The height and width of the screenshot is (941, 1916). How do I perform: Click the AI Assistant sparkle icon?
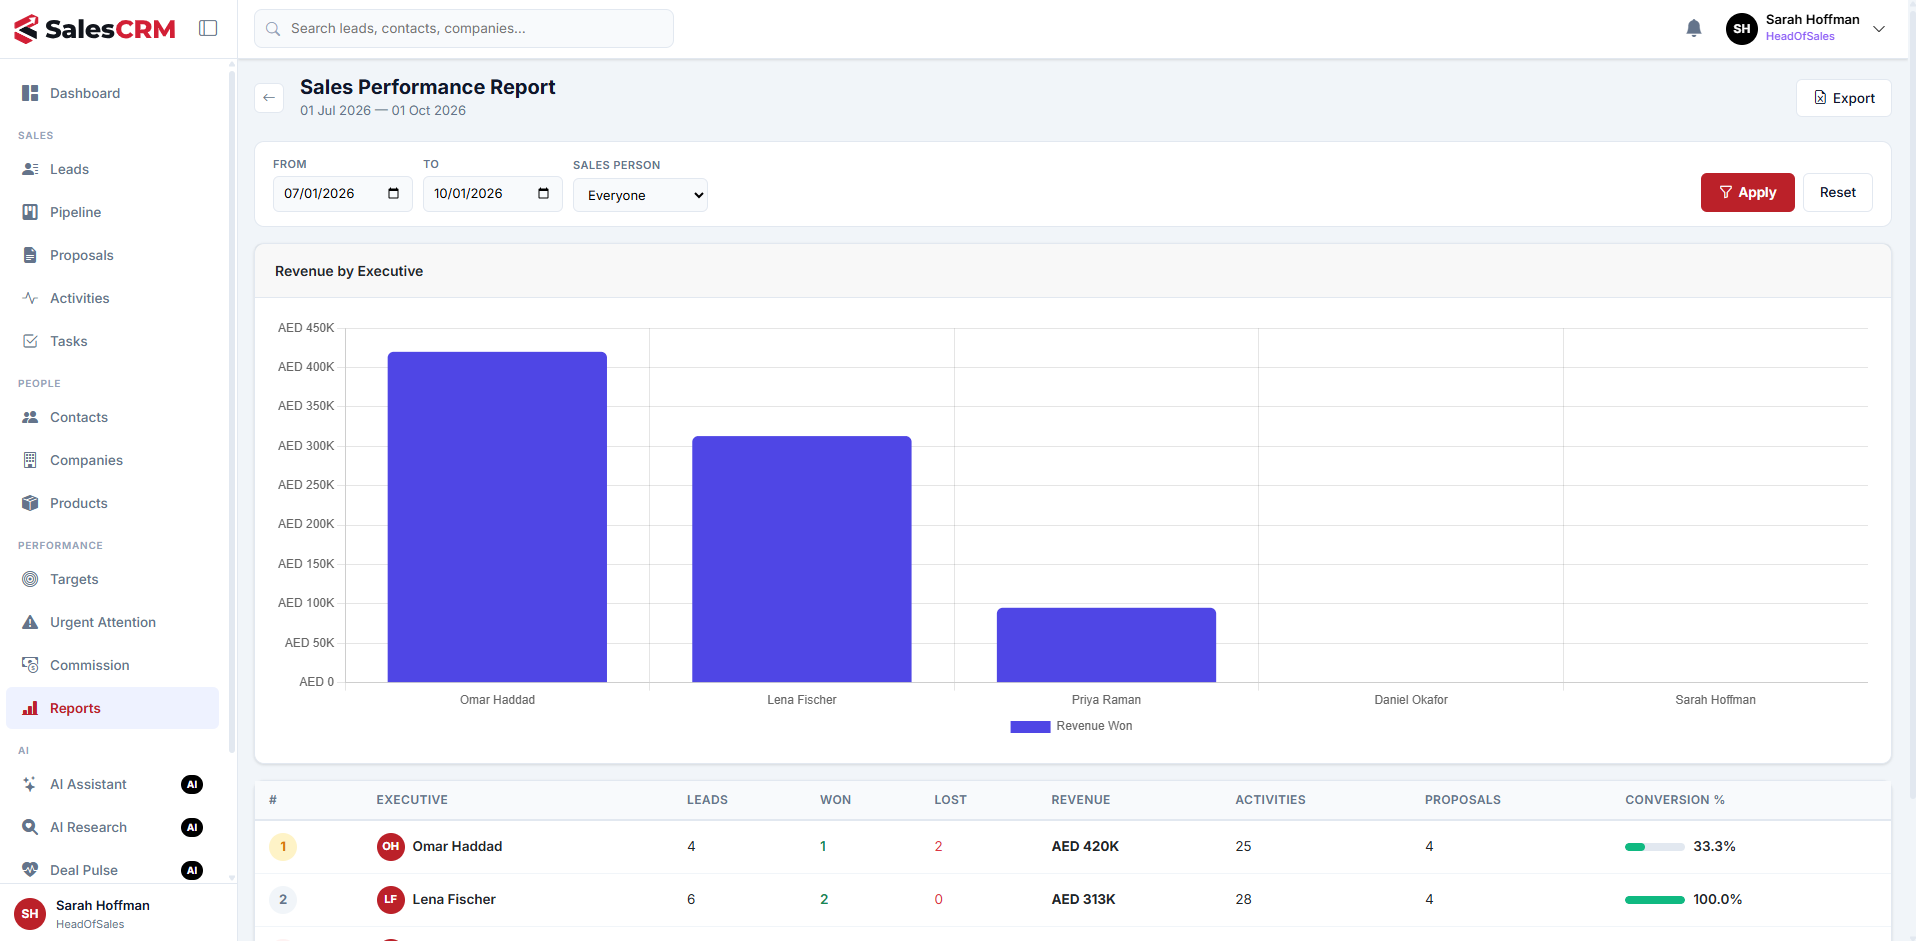coord(30,784)
